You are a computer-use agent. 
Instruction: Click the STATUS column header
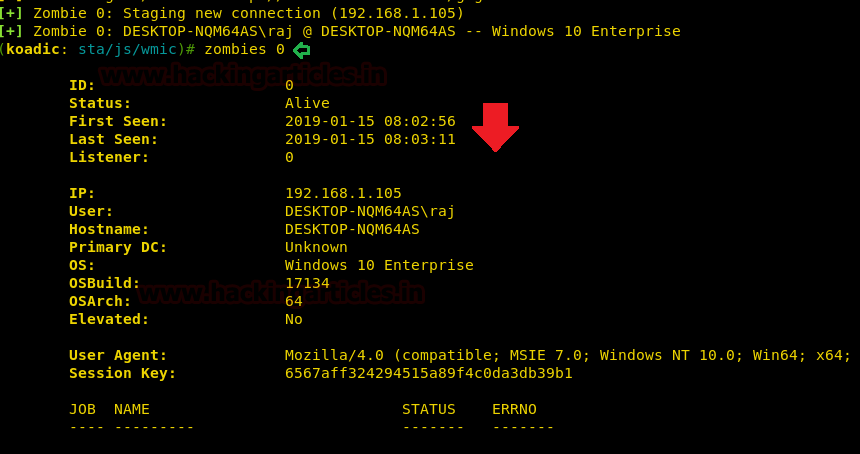(428, 409)
